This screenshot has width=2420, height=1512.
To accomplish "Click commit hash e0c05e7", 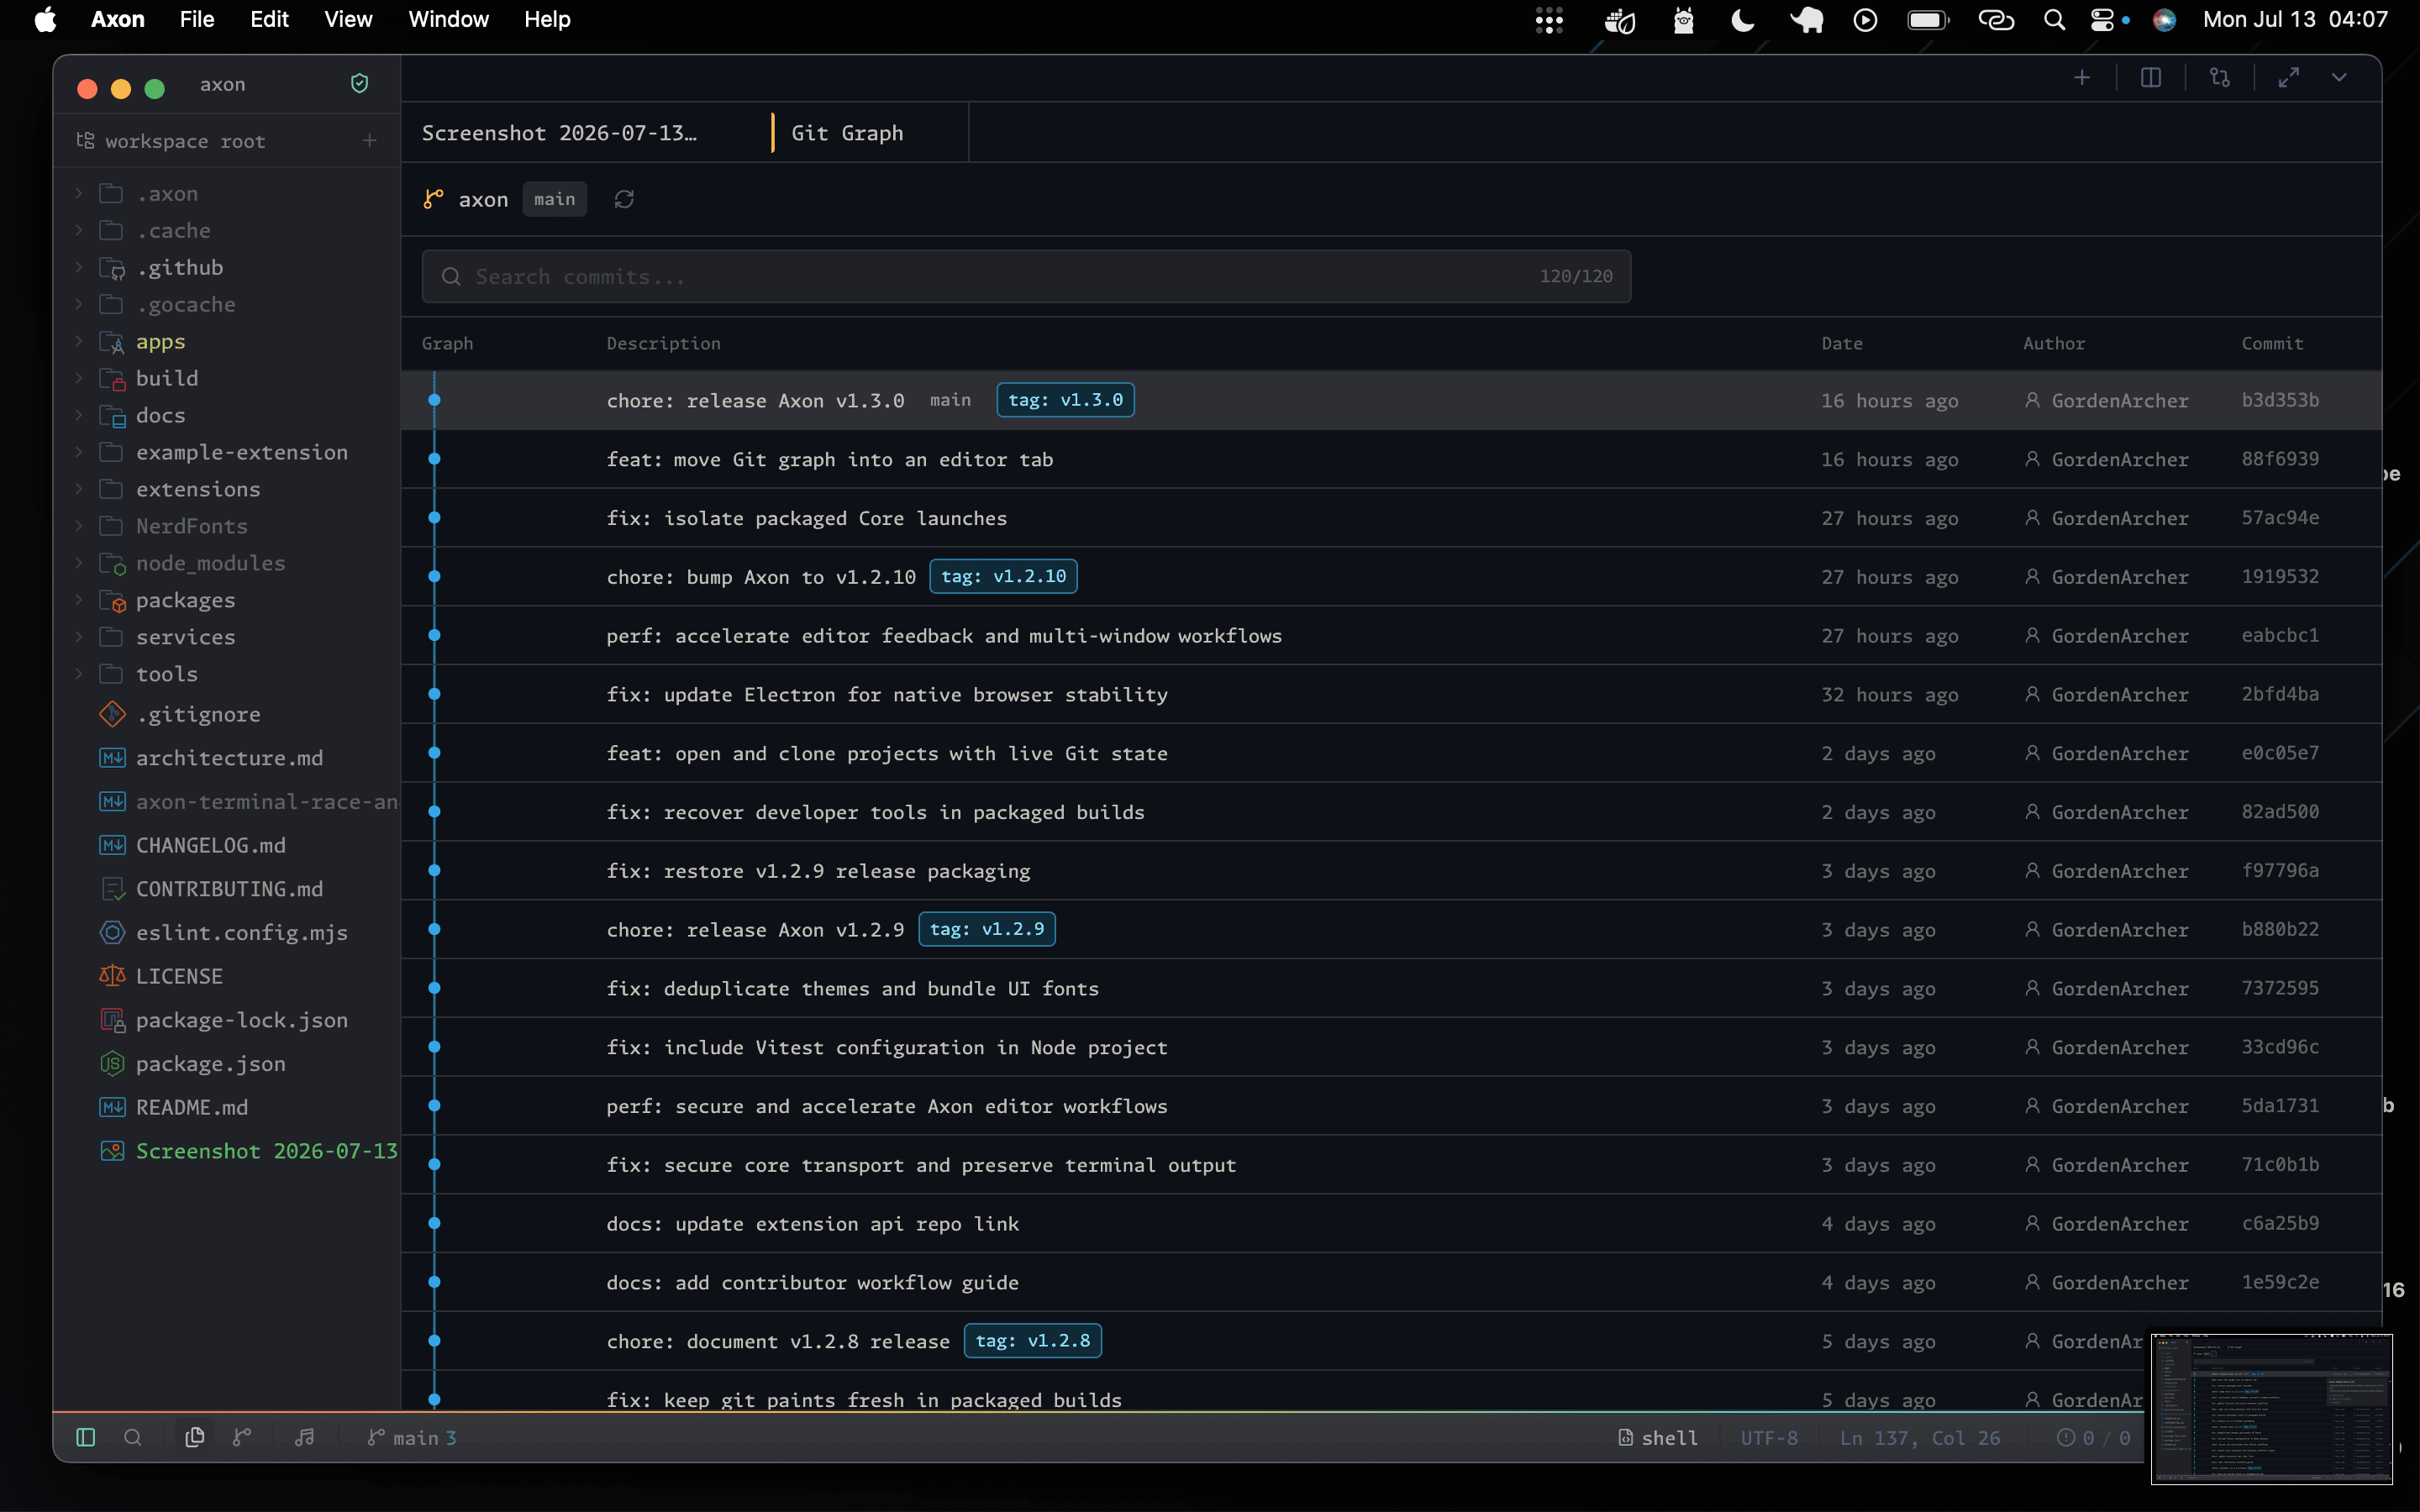I will click(x=2279, y=753).
